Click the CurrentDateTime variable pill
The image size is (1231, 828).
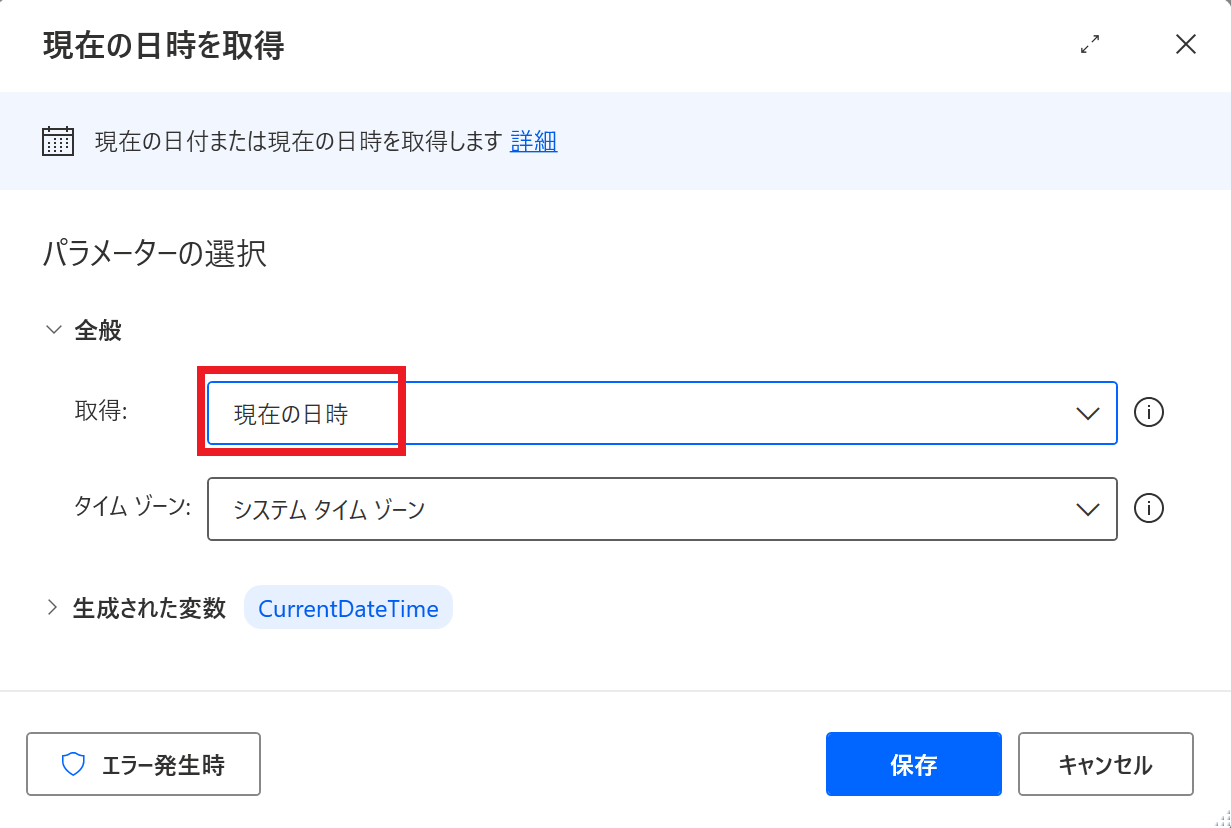348,607
